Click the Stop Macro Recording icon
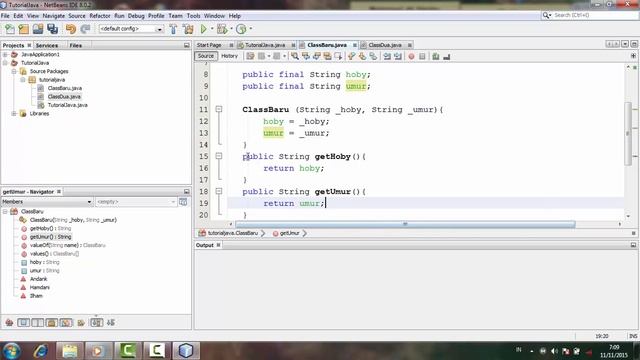 click(422, 56)
